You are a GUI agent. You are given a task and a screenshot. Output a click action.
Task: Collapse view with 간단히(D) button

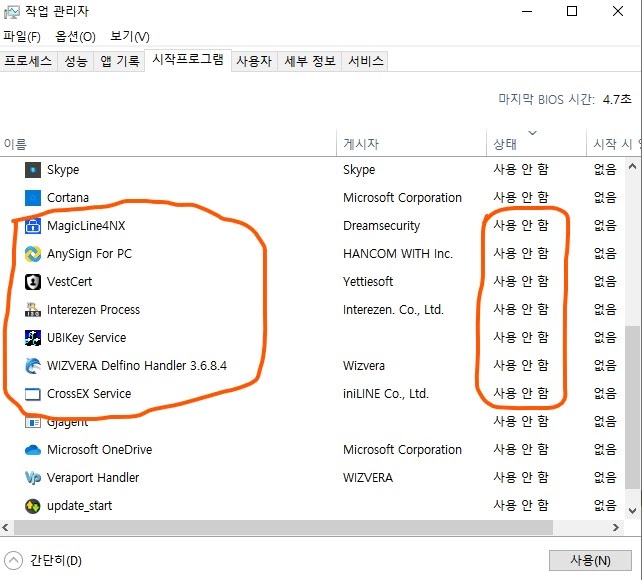point(43,560)
